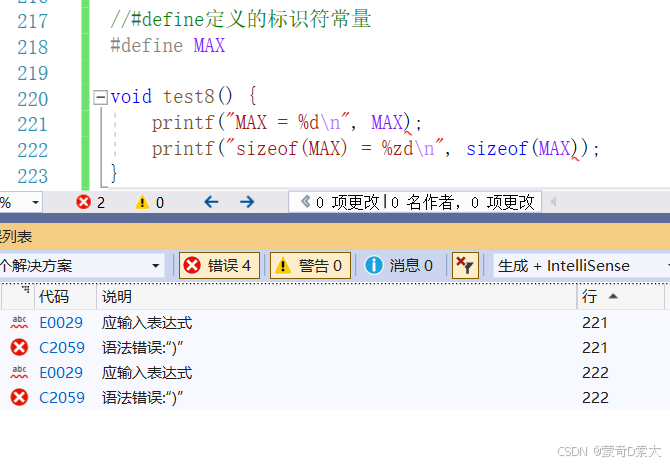Click 语法错误:")" description for line 222
This screenshot has height=465, width=670.
142,398
